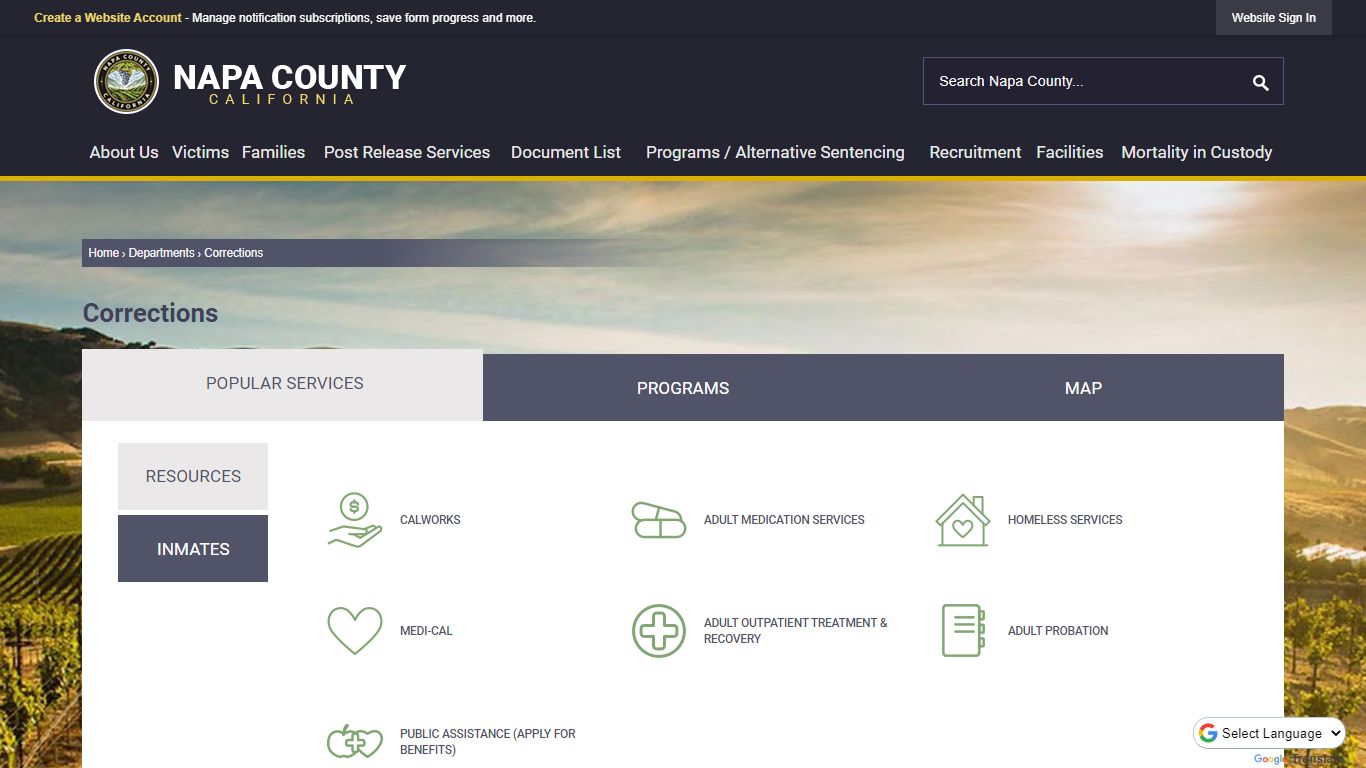
Task: Open the Document List menu
Action: click(x=566, y=152)
